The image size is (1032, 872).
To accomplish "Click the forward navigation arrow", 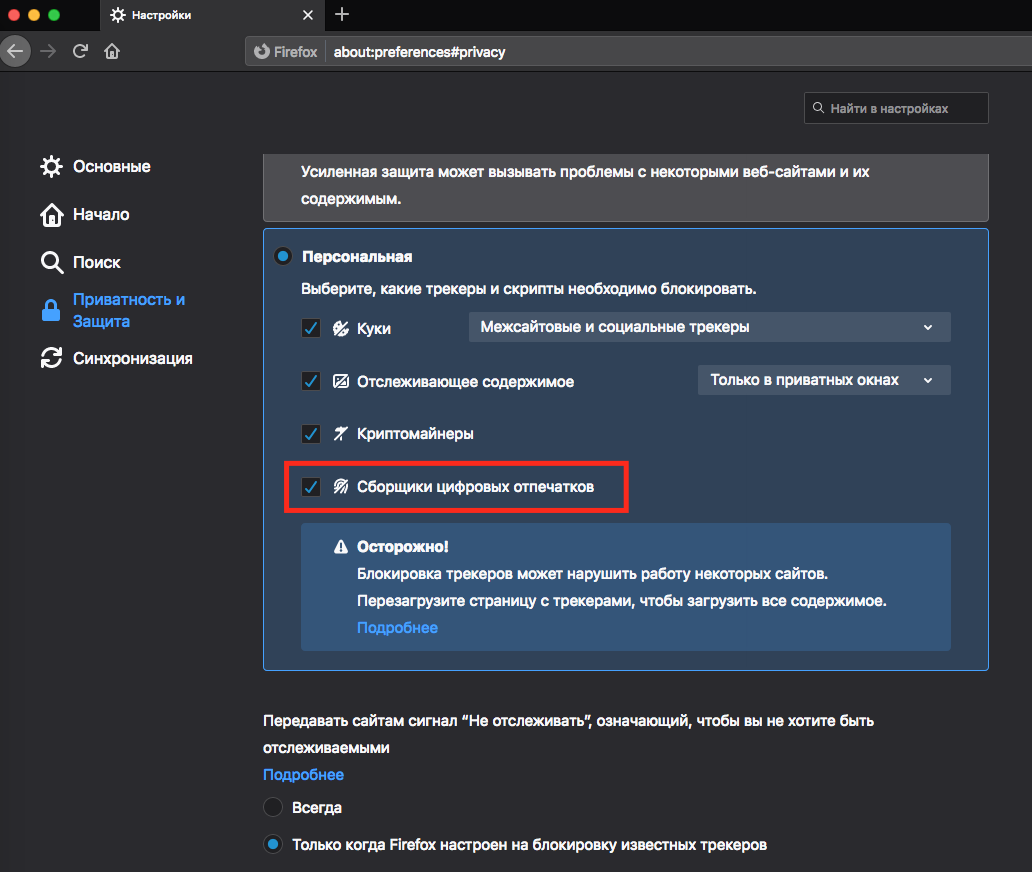I will 48,51.
